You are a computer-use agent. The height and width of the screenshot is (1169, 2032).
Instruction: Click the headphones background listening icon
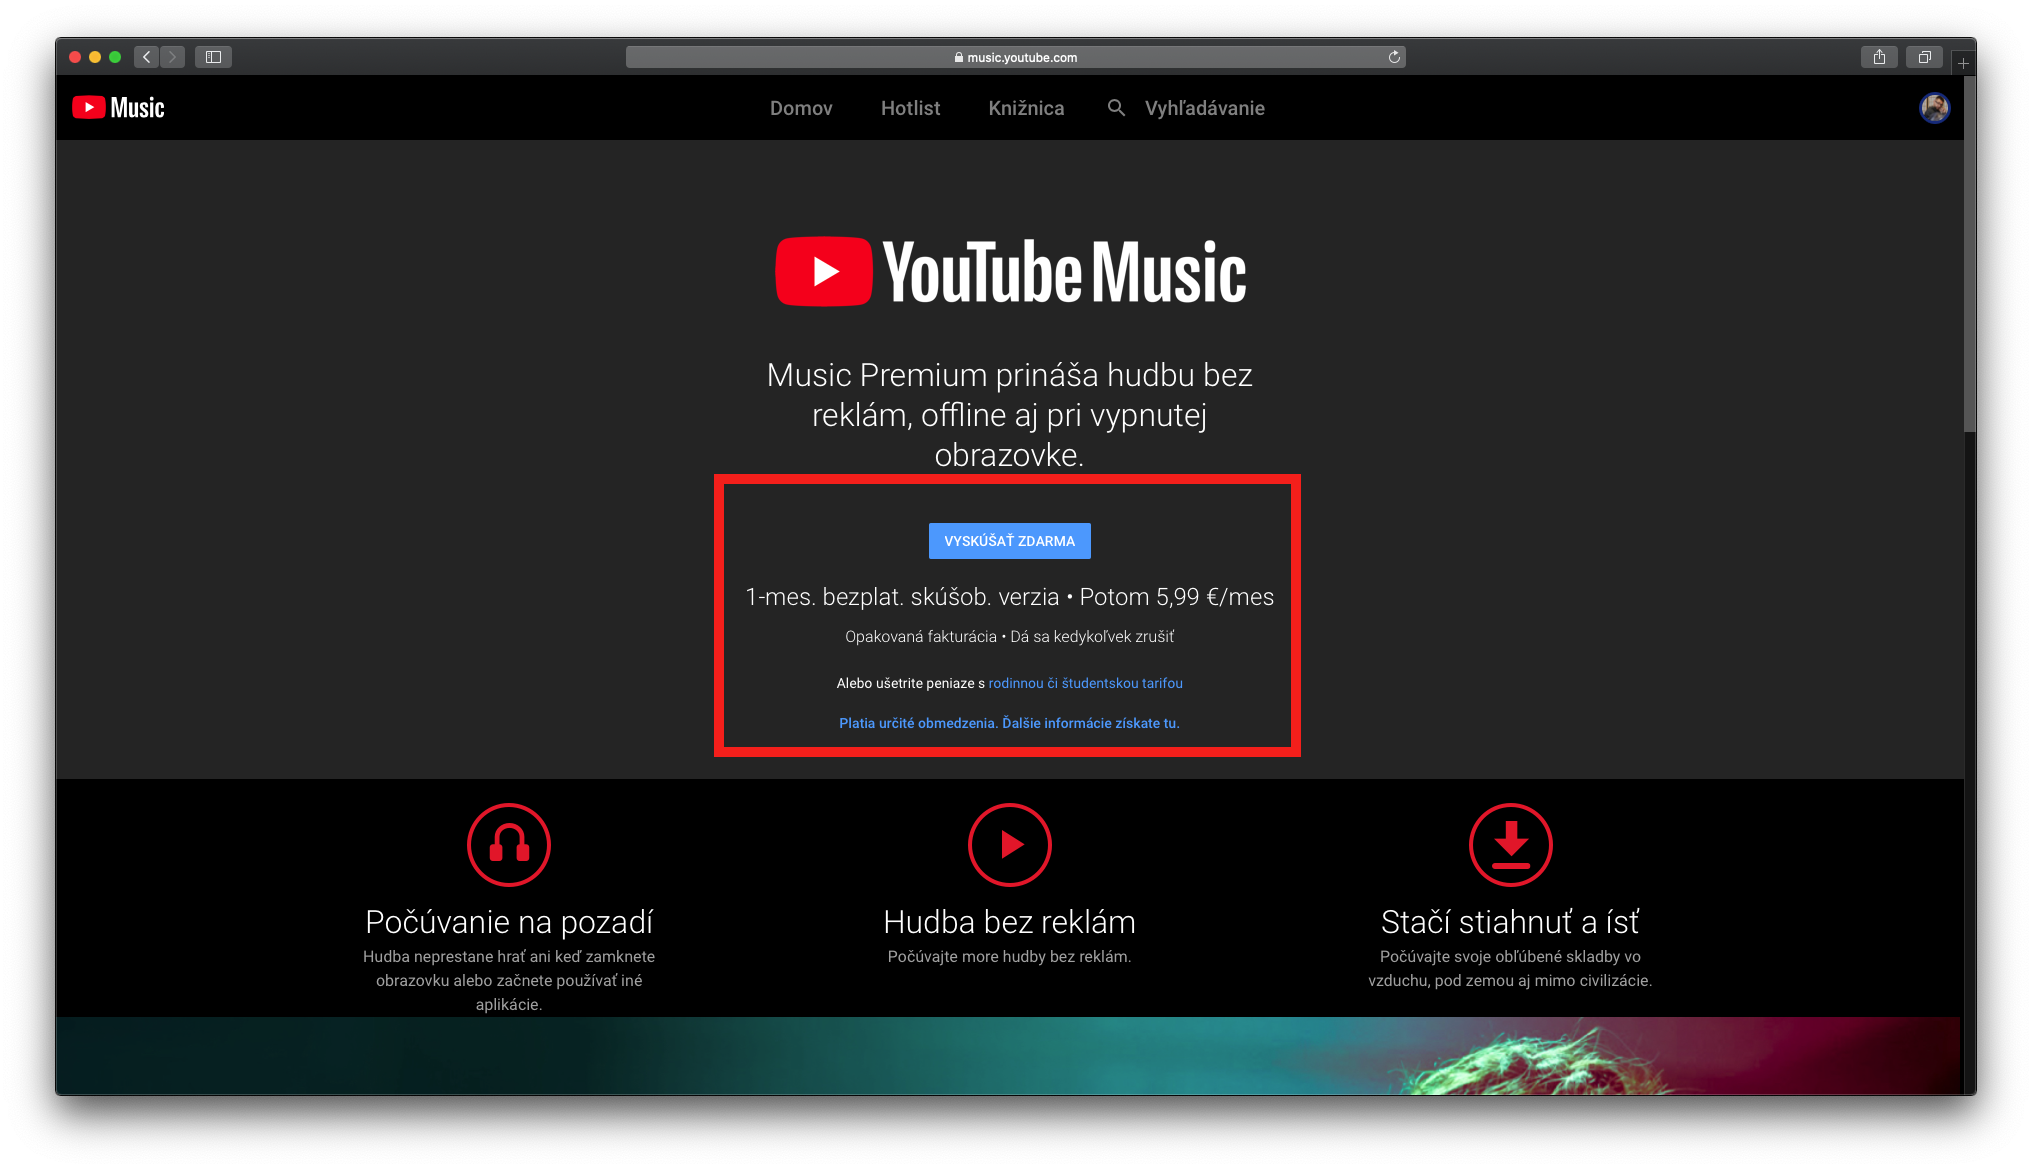tap(509, 845)
